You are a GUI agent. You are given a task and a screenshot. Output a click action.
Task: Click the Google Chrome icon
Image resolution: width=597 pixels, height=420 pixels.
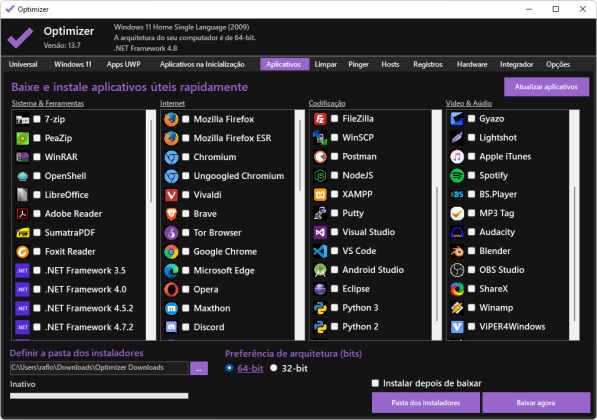coord(171,252)
